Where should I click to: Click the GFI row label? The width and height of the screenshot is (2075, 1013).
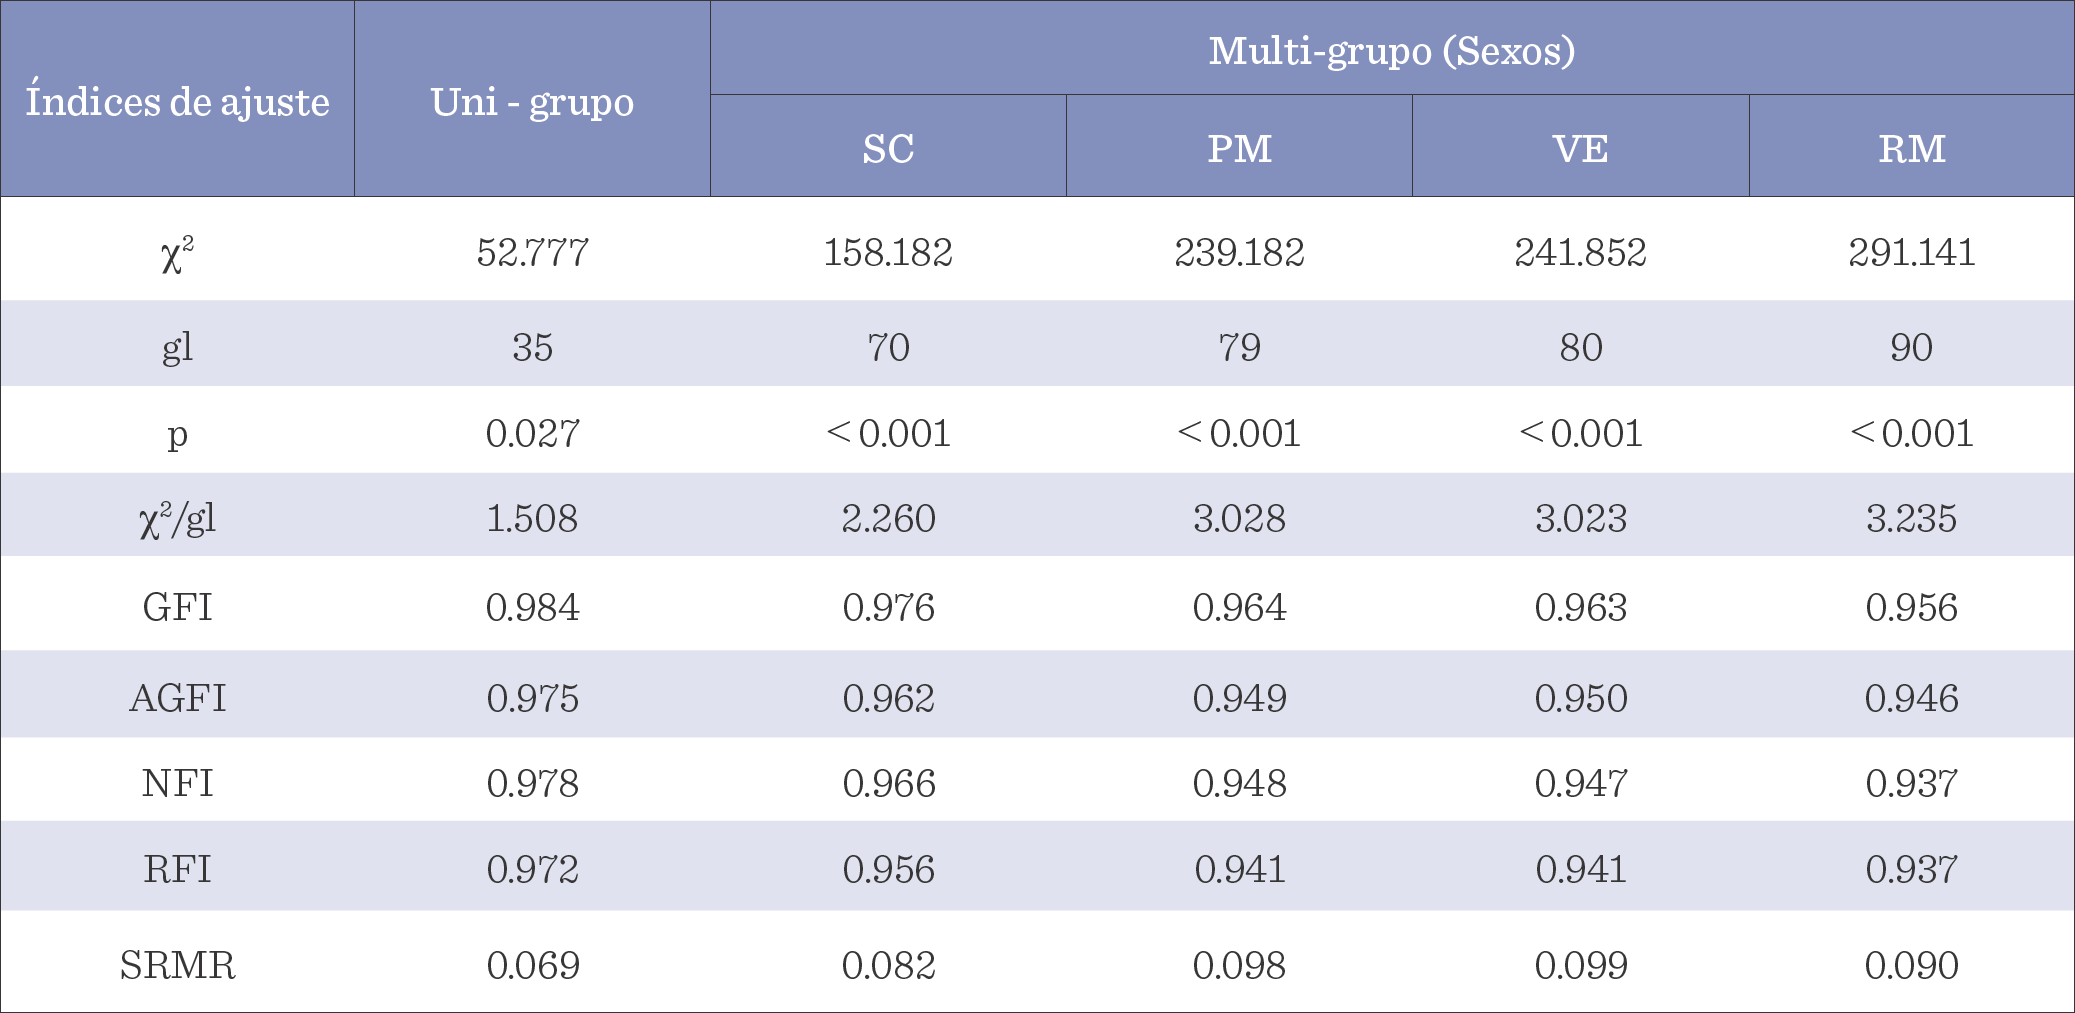[177, 607]
